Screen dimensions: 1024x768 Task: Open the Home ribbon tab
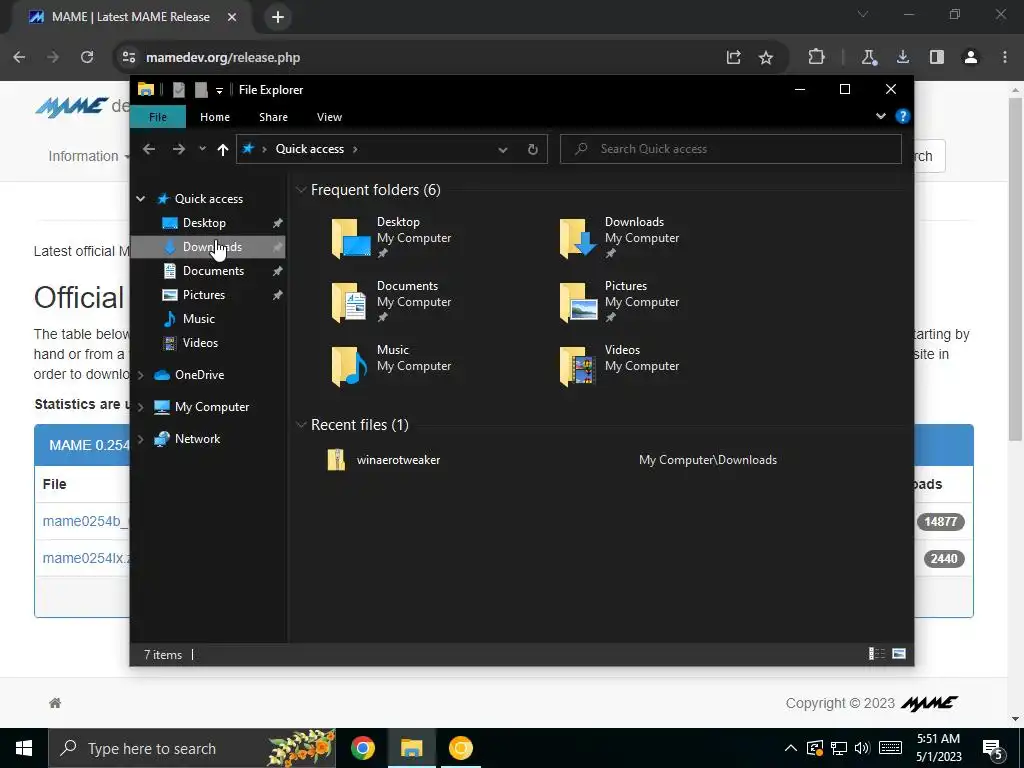click(x=215, y=117)
